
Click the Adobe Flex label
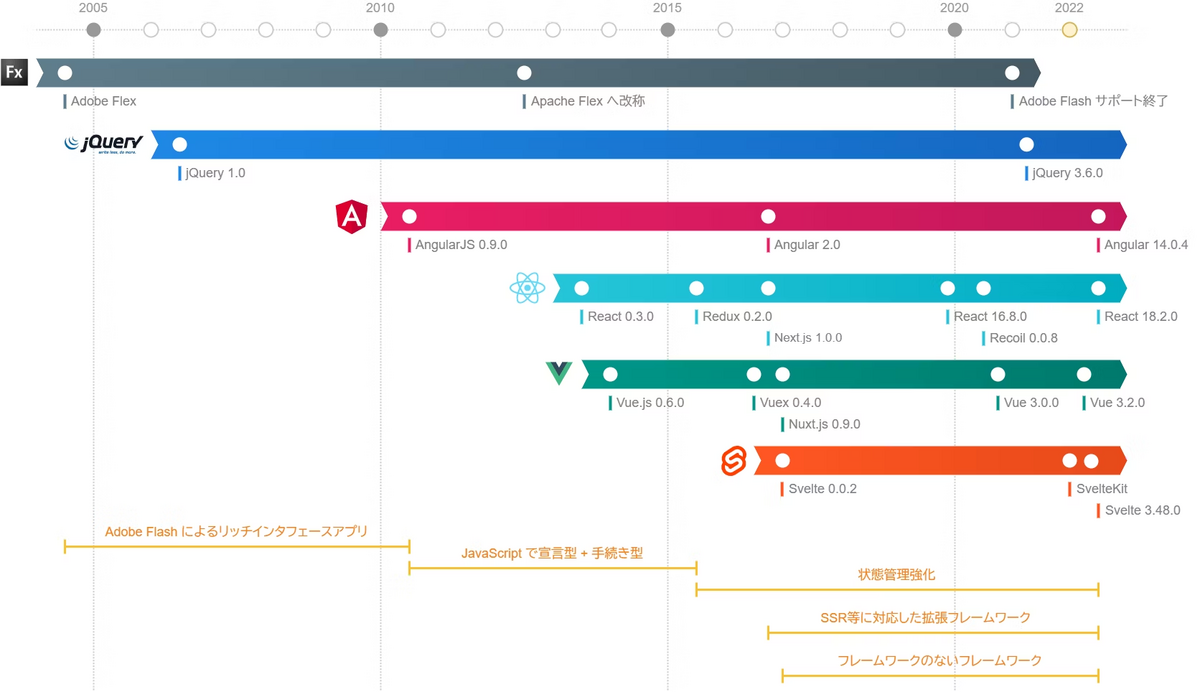pyautogui.click(x=103, y=102)
